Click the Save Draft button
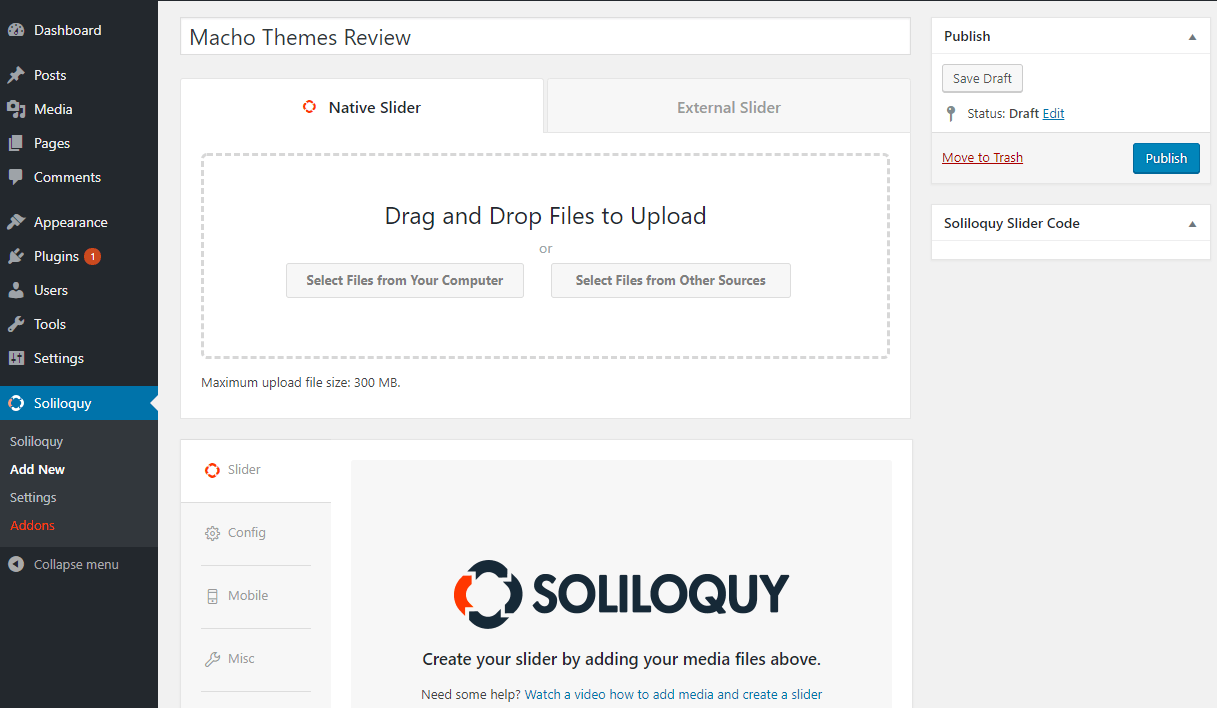This screenshot has height=708, width=1217. pos(982,78)
